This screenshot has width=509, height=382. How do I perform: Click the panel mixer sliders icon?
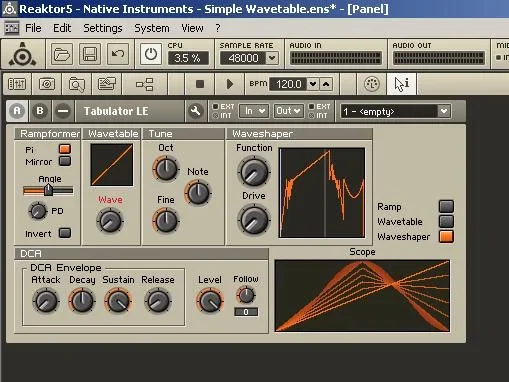pyautogui.click(x=17, y=84)
